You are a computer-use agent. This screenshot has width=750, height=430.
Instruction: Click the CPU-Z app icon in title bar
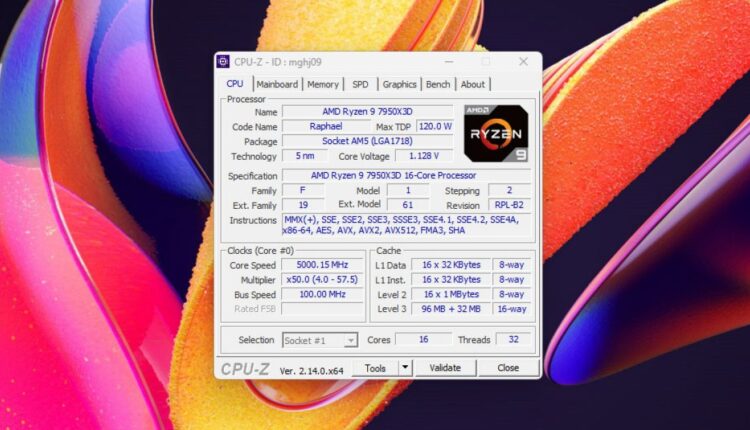click(223, 62)
